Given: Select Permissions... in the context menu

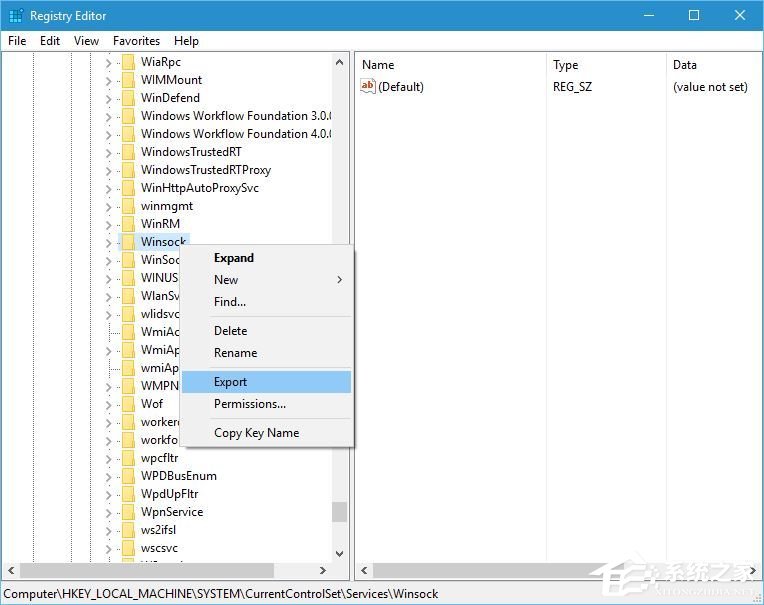Looking at the screenshot, I should click(x=250, y=404).
